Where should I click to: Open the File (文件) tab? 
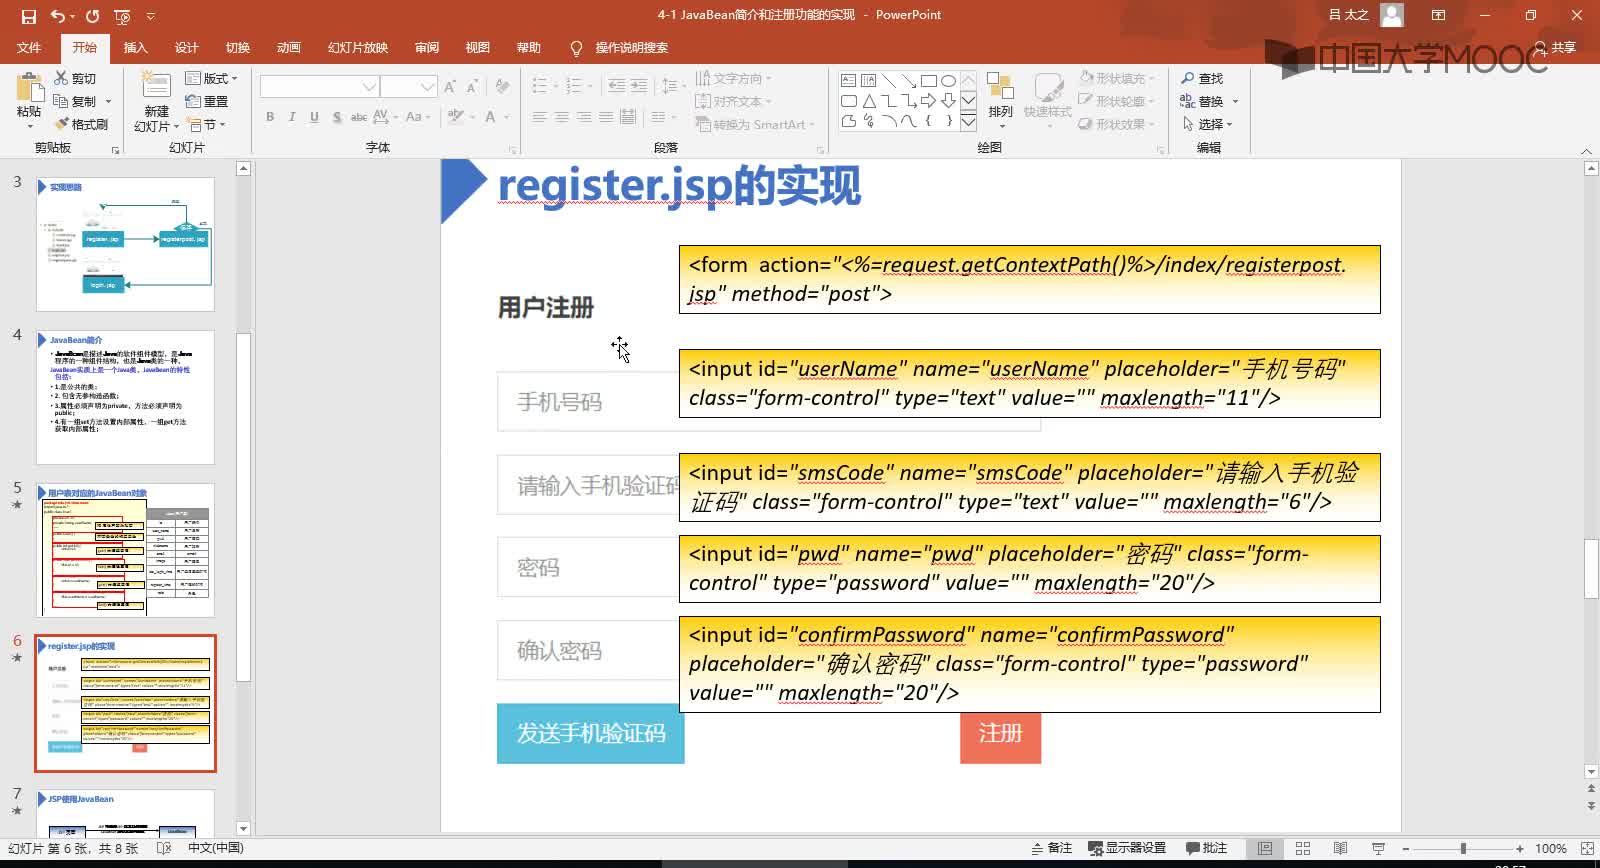[x=29, y=47]
